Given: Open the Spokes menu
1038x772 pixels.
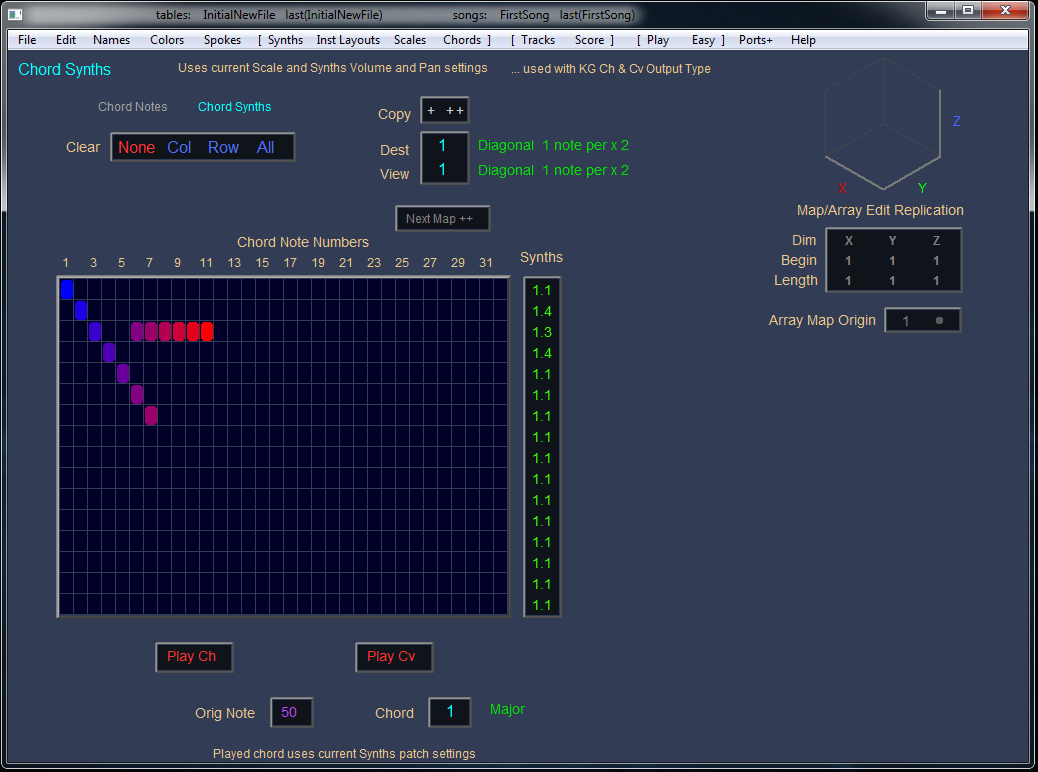Looking at the screenshot, I should (222, 40).
